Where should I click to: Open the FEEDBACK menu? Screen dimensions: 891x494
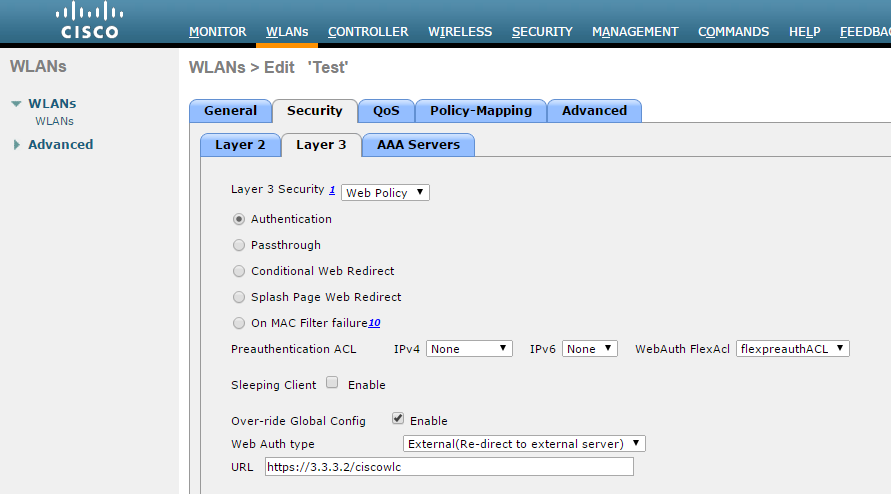(865, 32)
